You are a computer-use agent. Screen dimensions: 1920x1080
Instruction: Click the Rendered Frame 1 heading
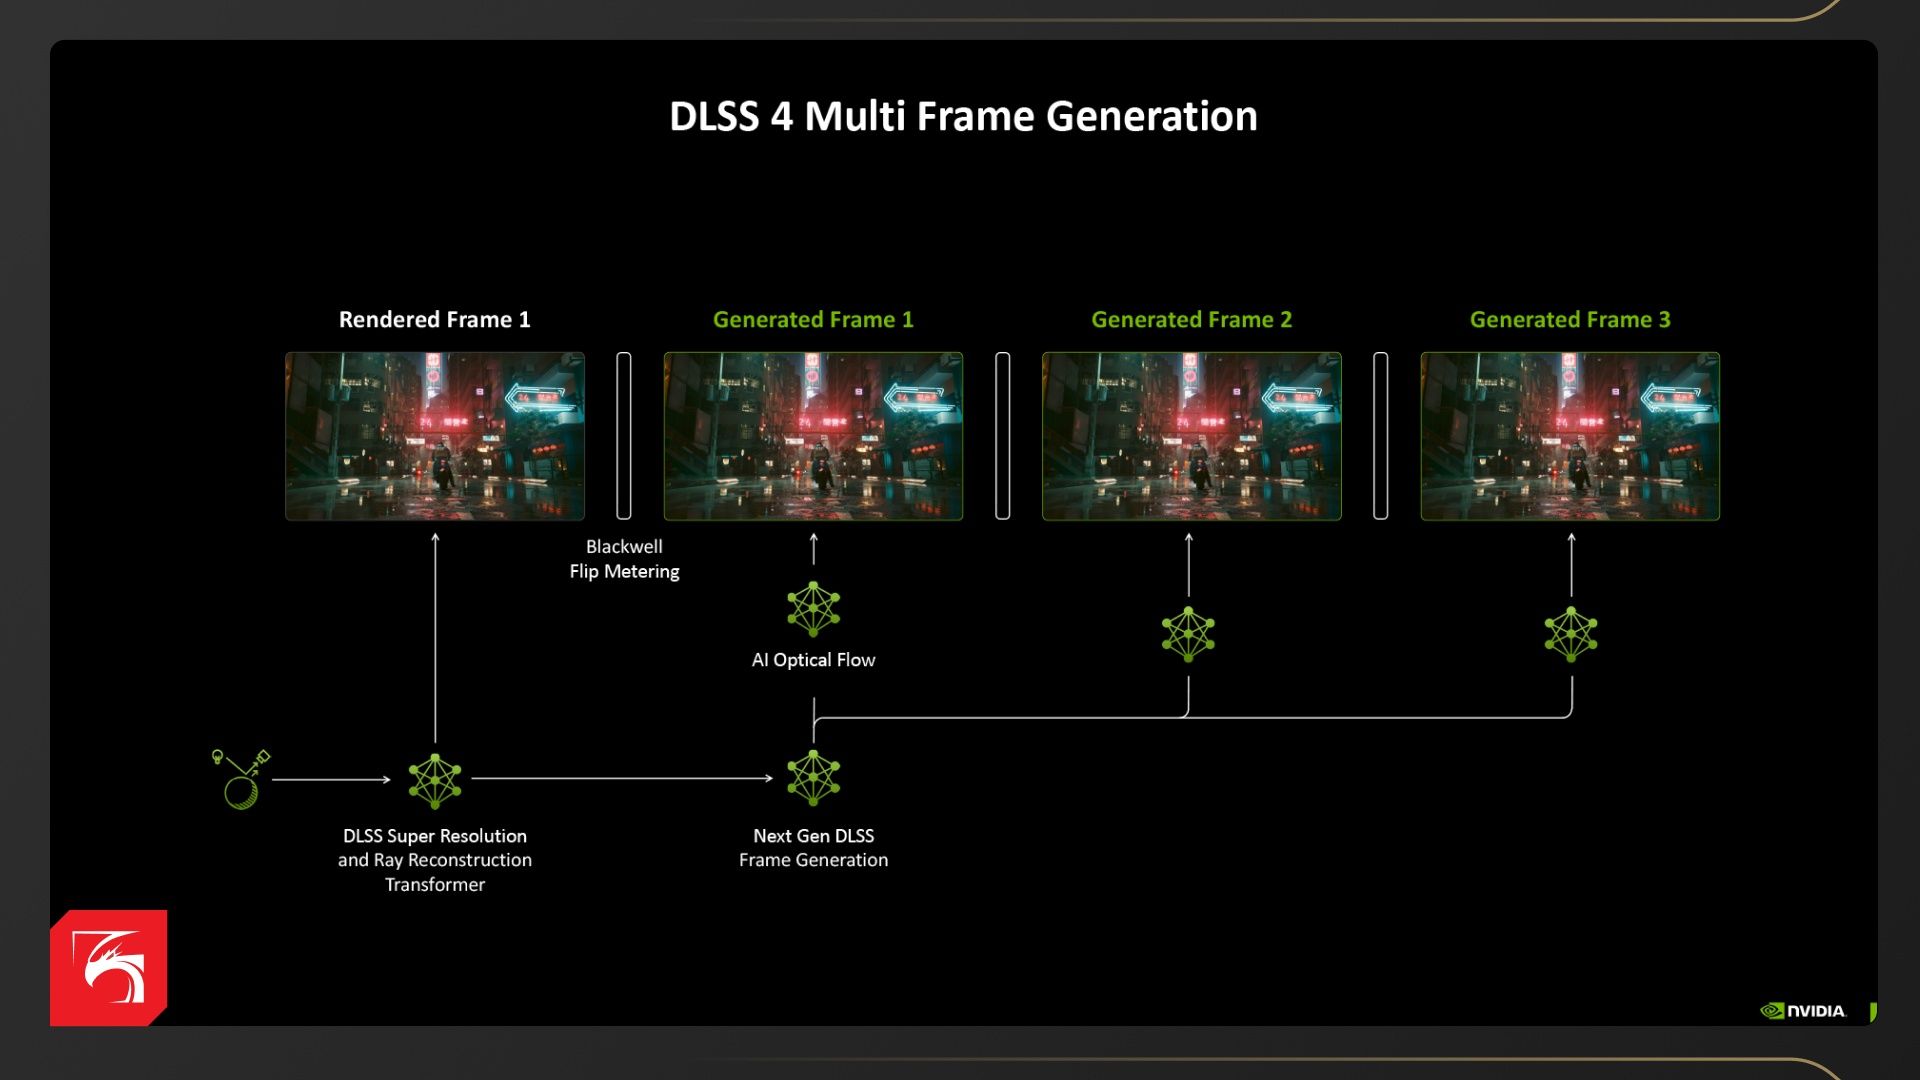[435, 320]
